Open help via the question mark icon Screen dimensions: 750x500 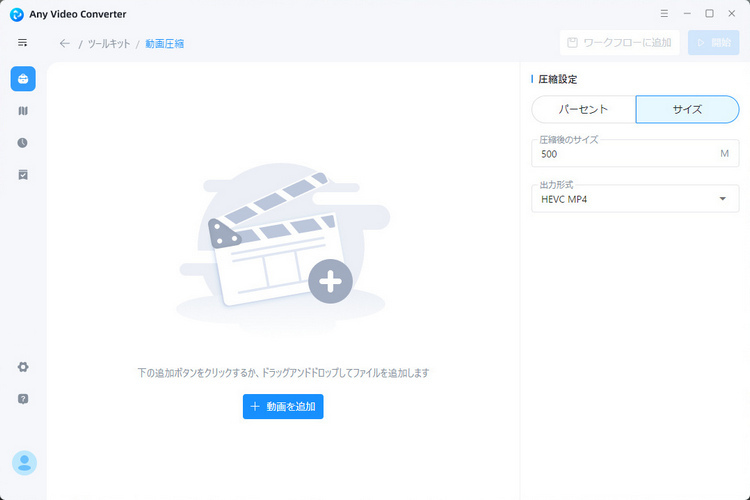(23, 399)
